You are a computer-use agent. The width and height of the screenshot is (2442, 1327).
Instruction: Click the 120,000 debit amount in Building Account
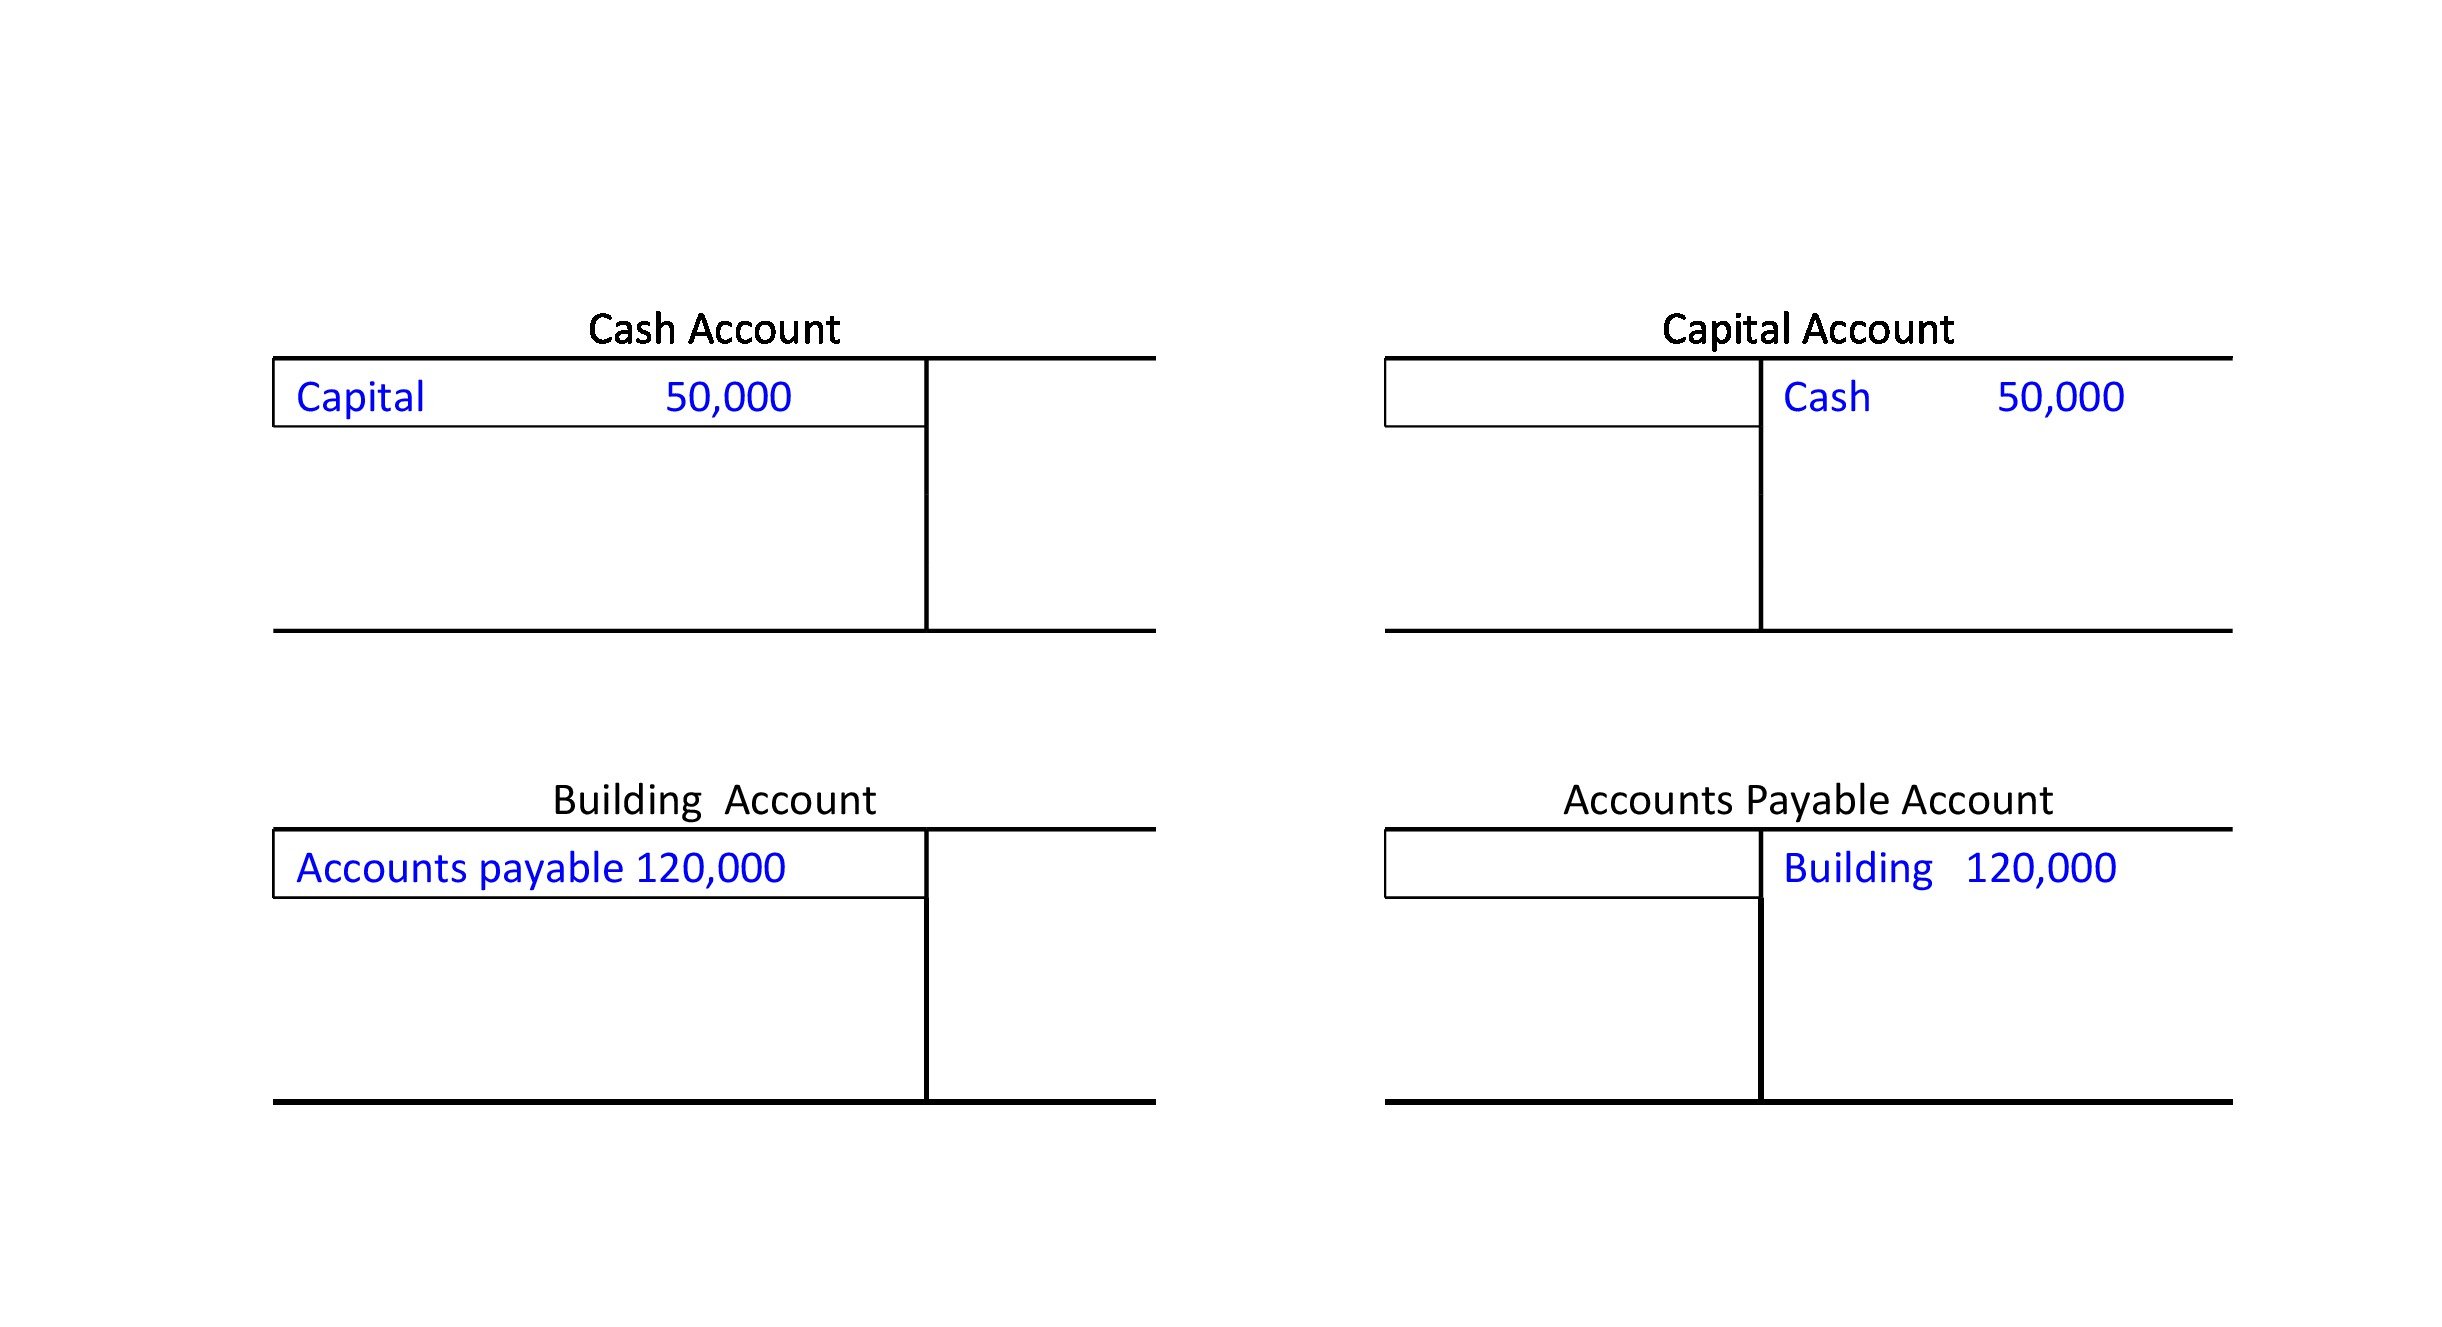[710, 868]
